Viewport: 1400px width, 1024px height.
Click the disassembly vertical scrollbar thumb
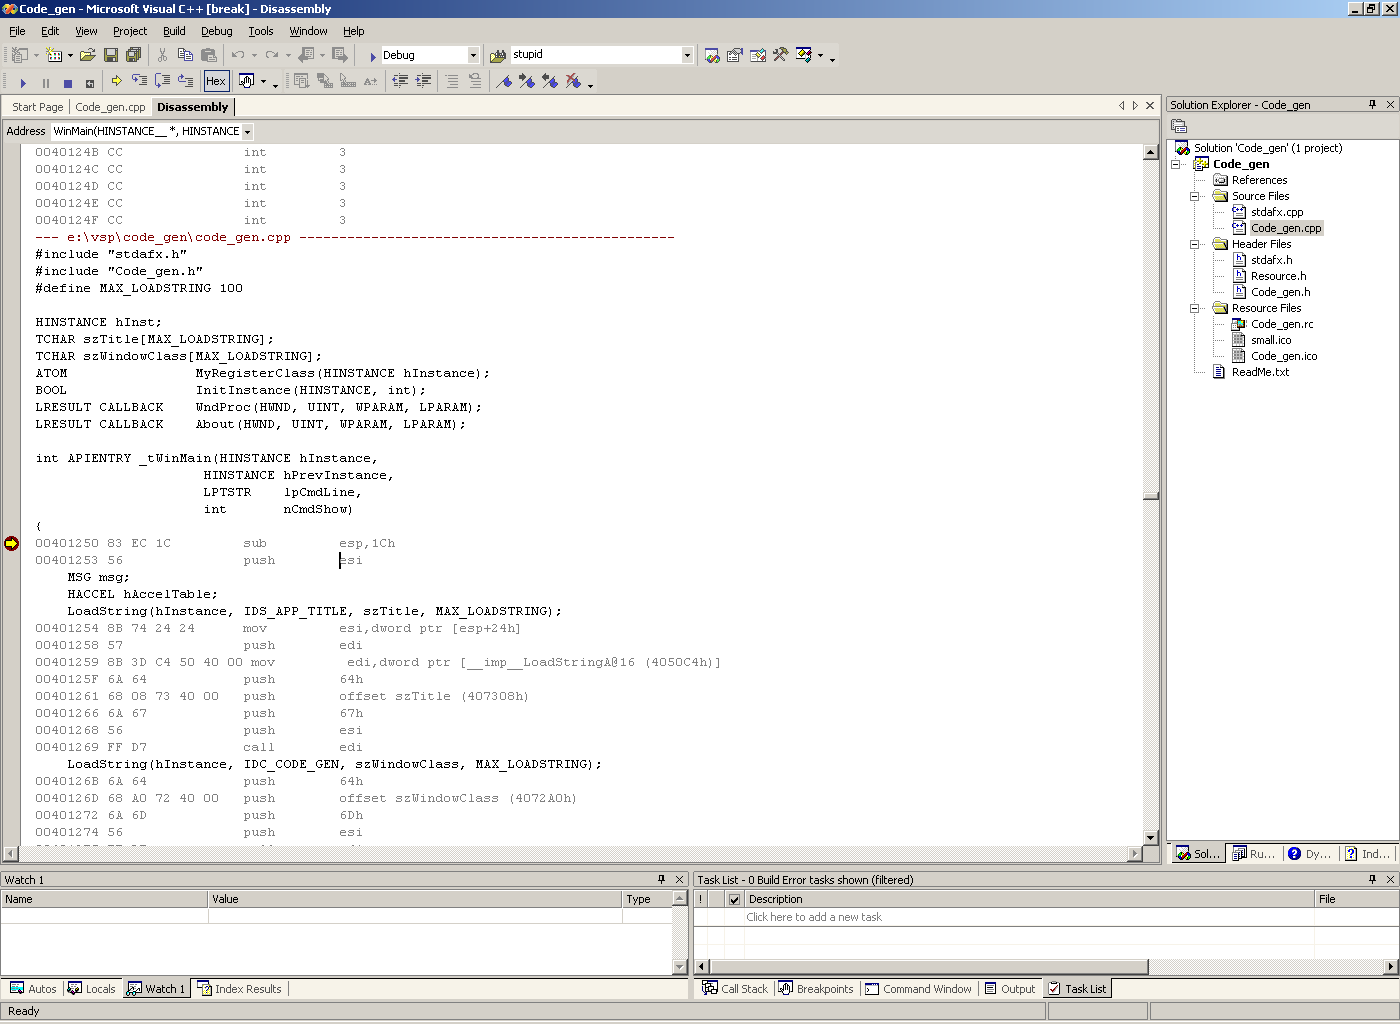click(1151, 495)
